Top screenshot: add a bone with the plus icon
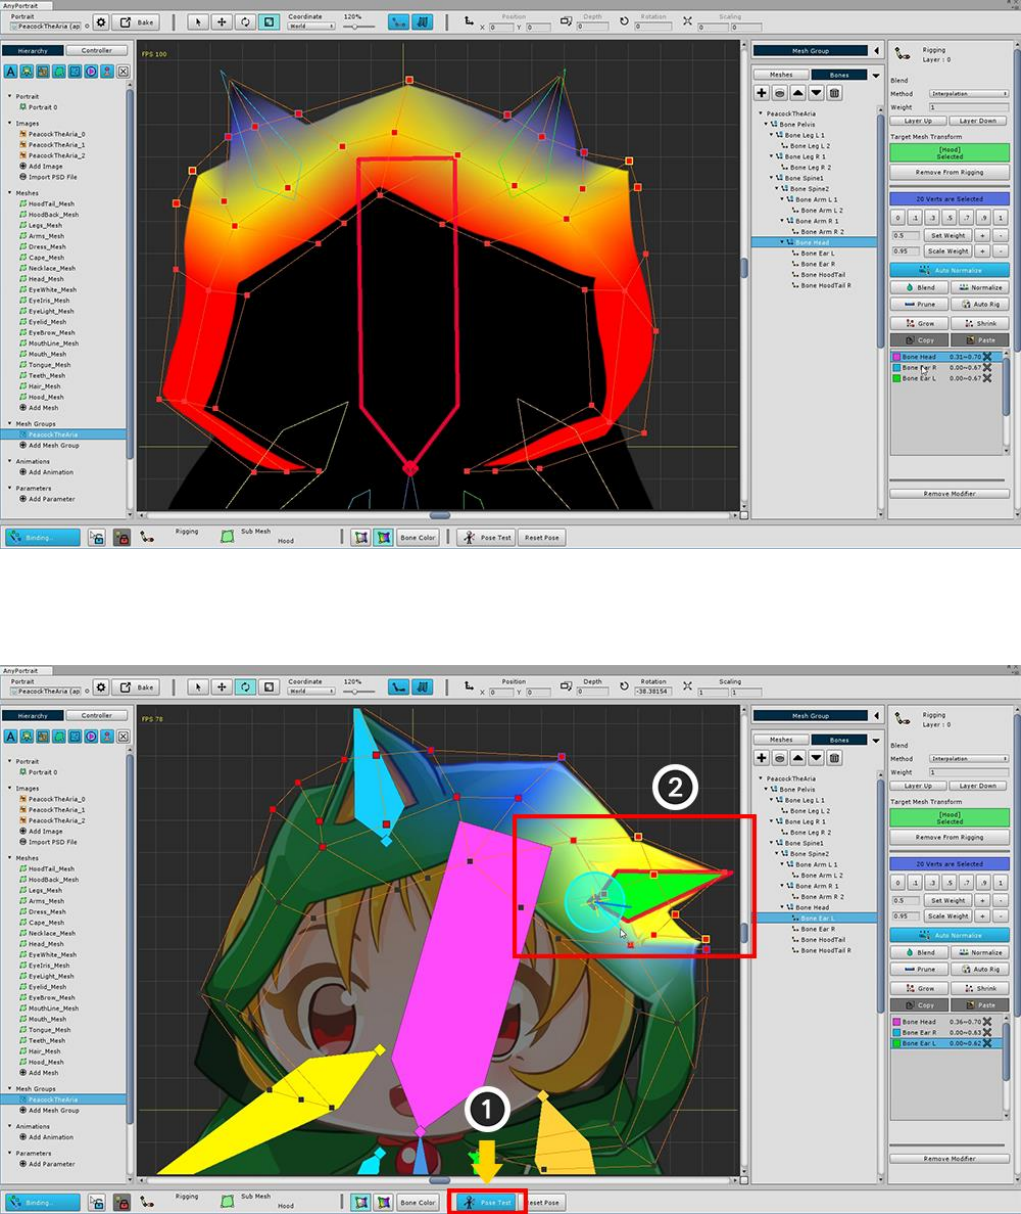The width and height of the screenshot is (1021, 1214). [x=762, y=93]
